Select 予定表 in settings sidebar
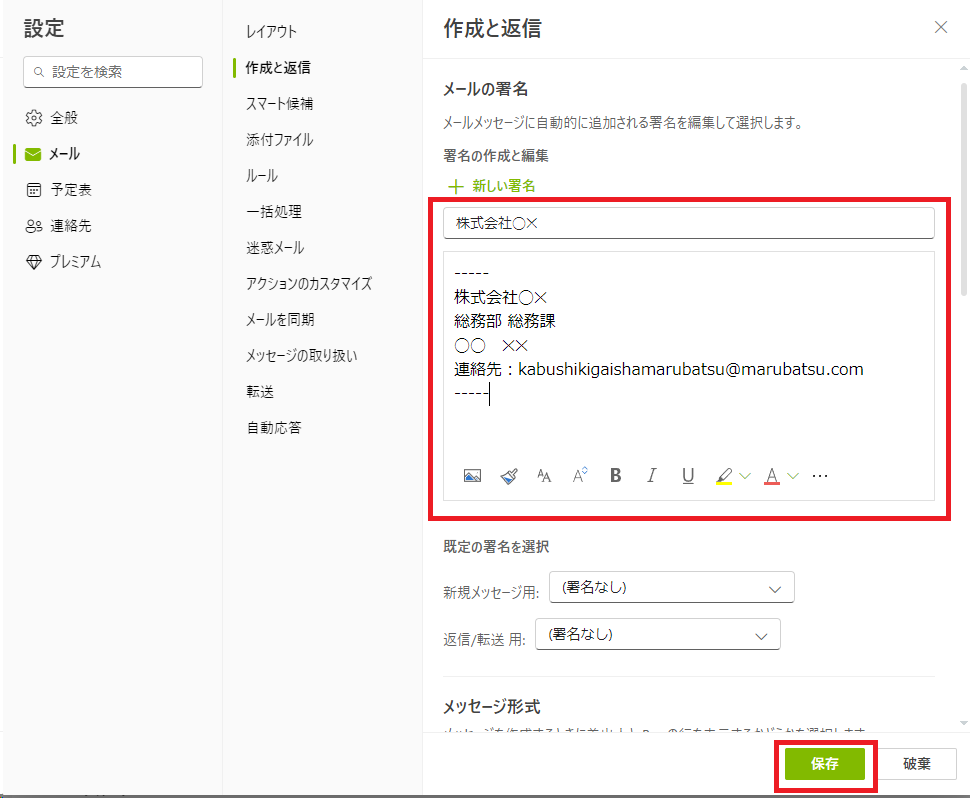970x798 pixels. click(70, 190)
